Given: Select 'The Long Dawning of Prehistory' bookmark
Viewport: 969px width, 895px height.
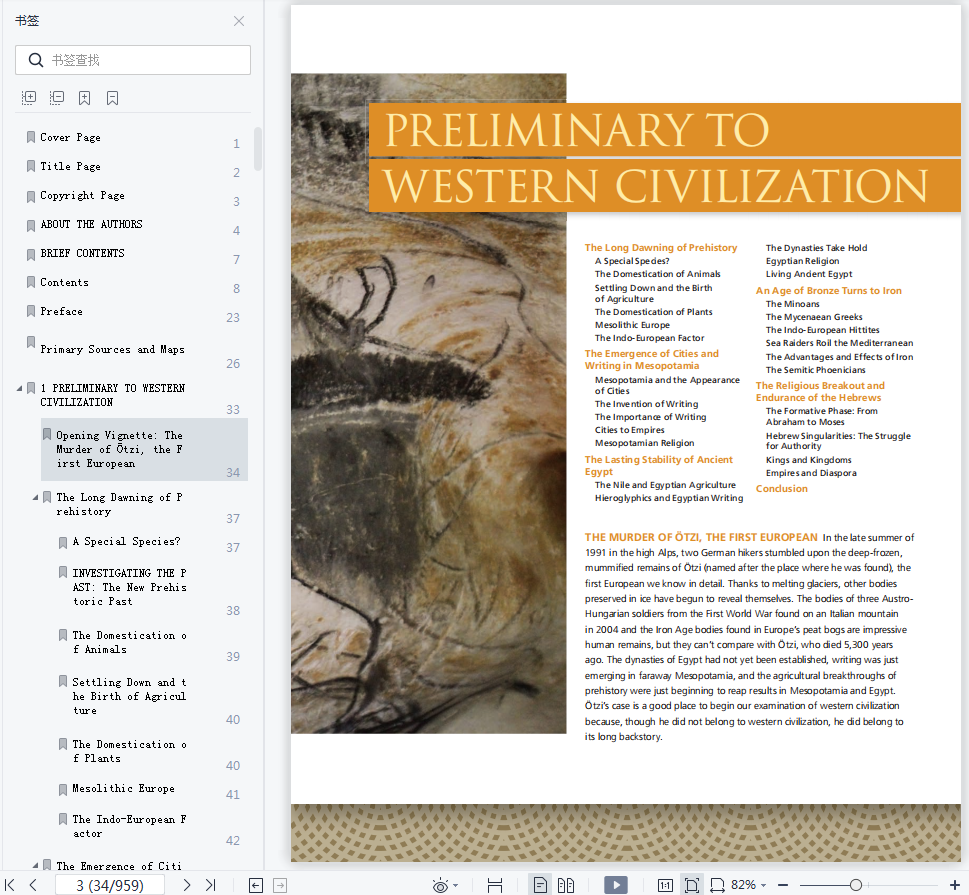Looking at the screenshot, I should click(119, 504).
